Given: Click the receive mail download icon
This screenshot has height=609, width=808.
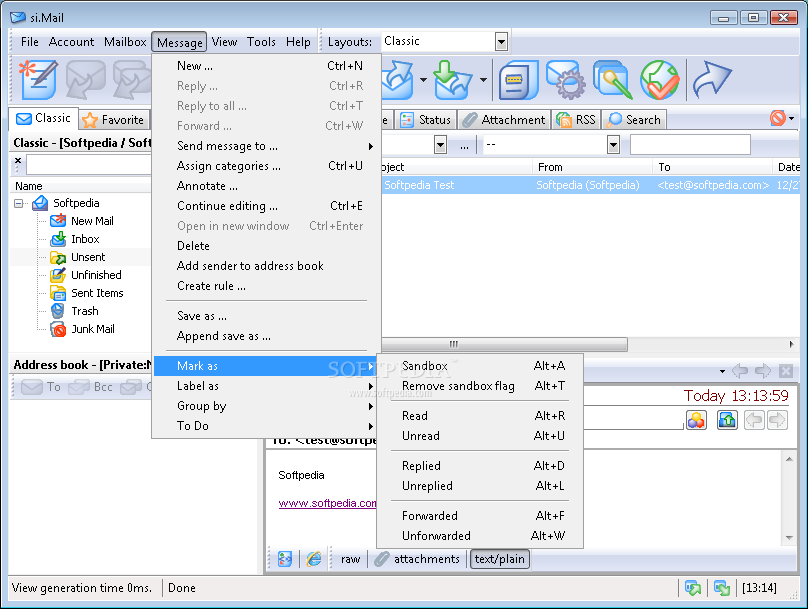Looking at the screenshot, I should [452, 80].
